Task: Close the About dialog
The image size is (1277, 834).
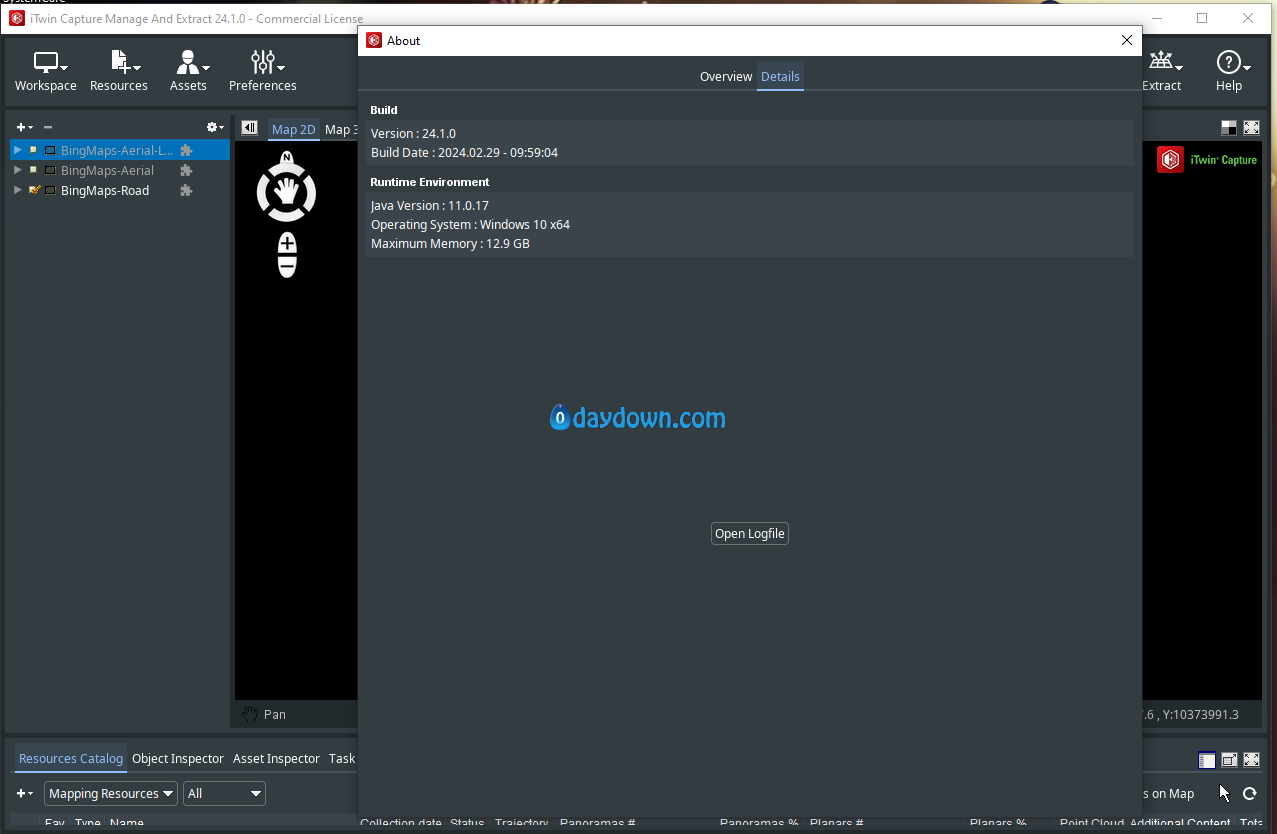Action: click(x=1127, y=40)
